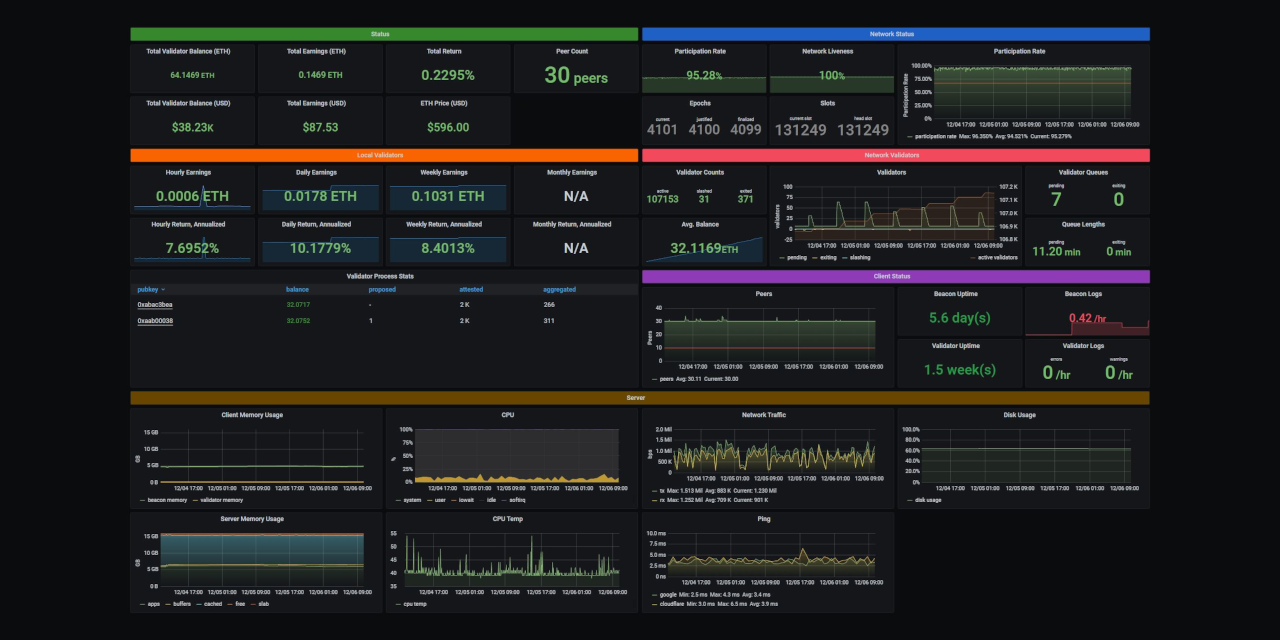Hide the cached series in Server Memory Usage
This screenshot has height=640, width=1280.
click(x=210, y=603)
